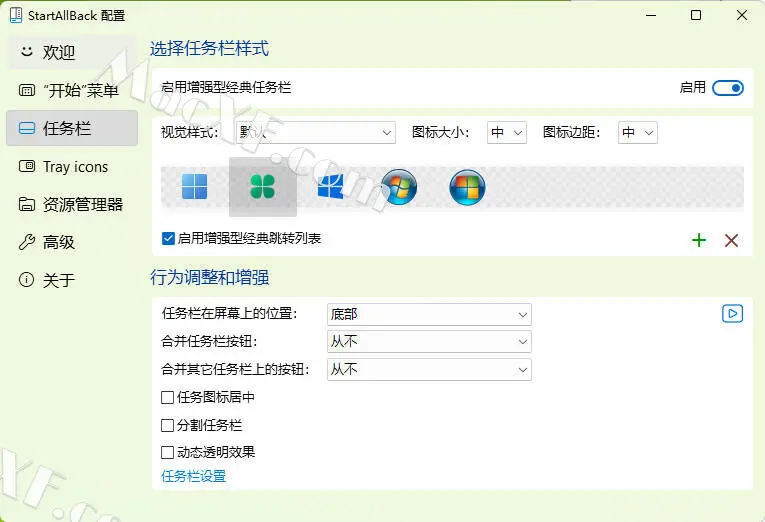This screenshot has height=522, width=765.
Task: Click the info icon next to 关于
Action: [x=26, y=280]
